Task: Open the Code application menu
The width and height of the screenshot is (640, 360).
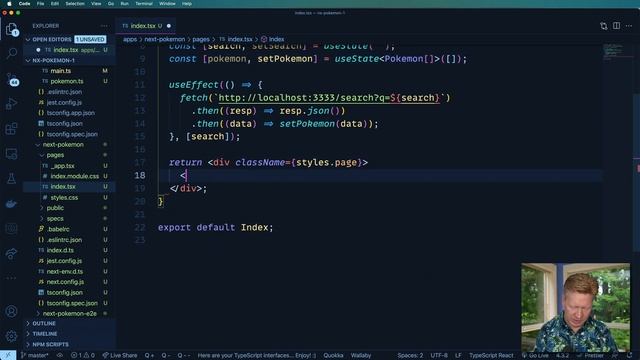Action: (24, 4)
